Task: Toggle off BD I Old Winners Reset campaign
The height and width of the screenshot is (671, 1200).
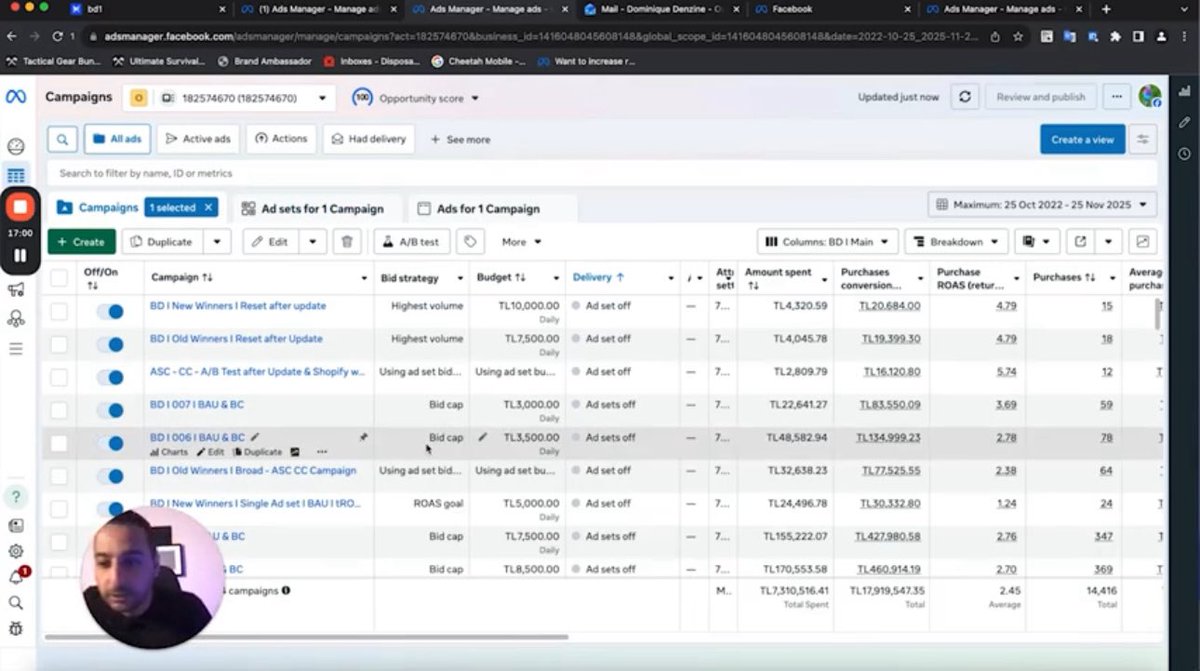Action: click(x=110, y=345)
